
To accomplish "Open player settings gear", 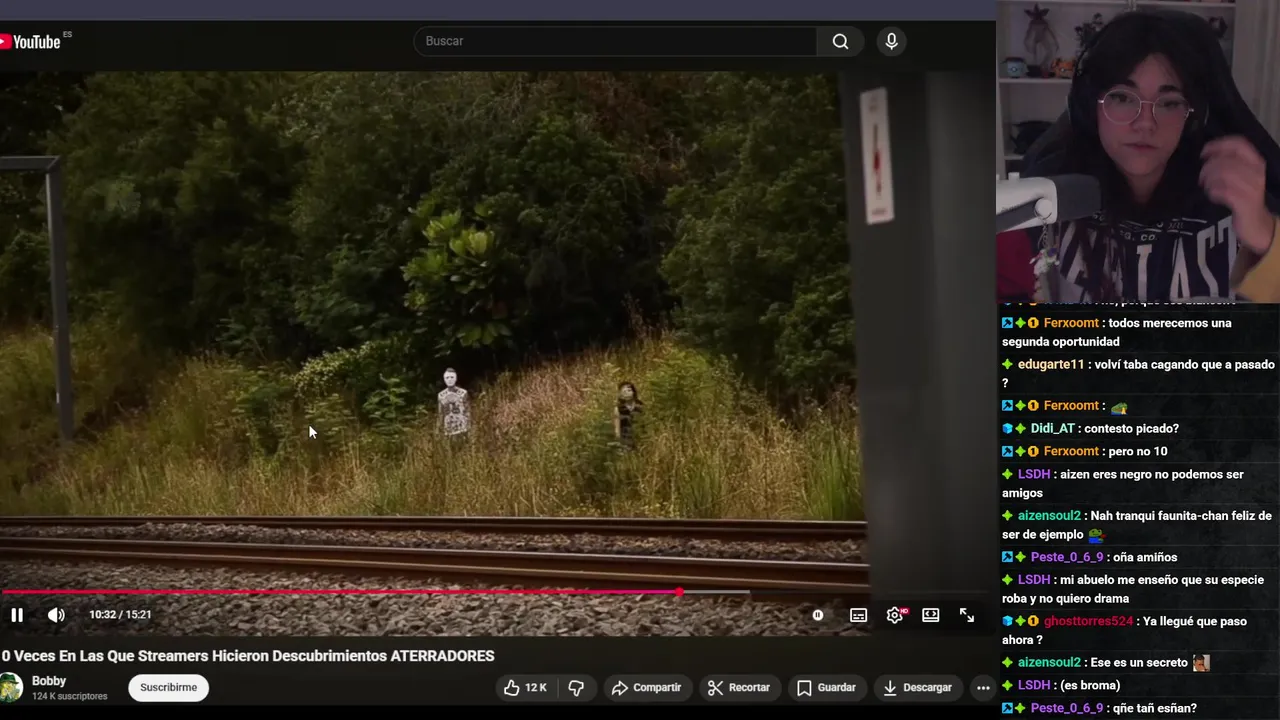I will coord(895,615).
